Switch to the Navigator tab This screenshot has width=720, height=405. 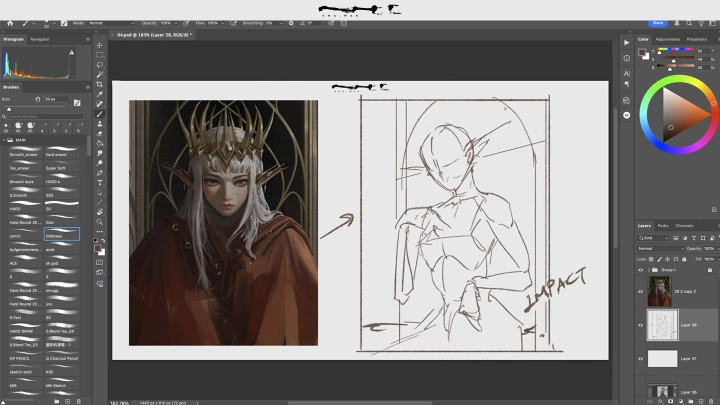coord(40,39)
